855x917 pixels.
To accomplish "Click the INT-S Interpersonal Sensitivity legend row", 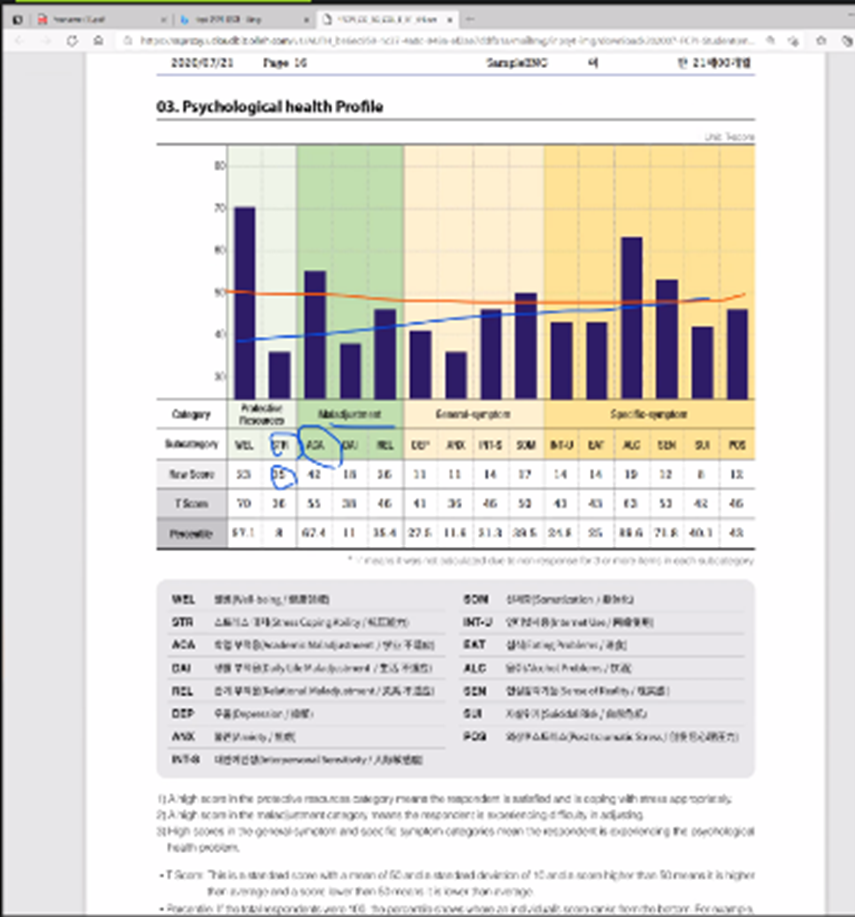I will 308,760.
